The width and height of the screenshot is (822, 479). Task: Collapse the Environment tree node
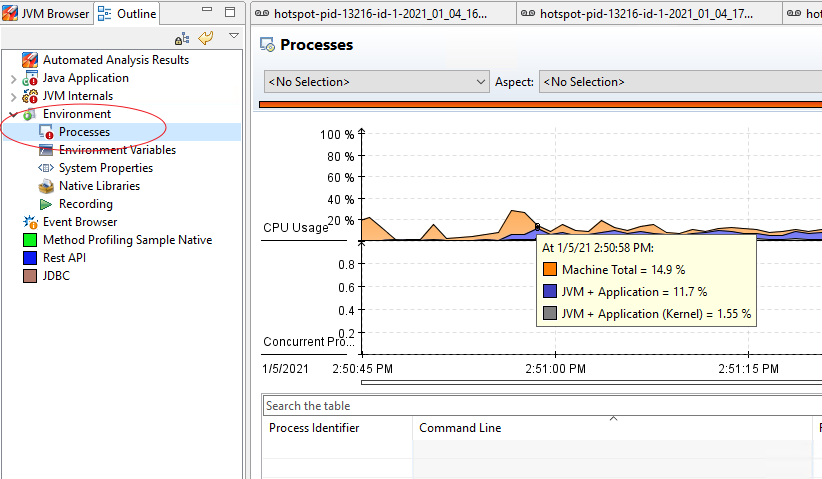tap(13, 114)
